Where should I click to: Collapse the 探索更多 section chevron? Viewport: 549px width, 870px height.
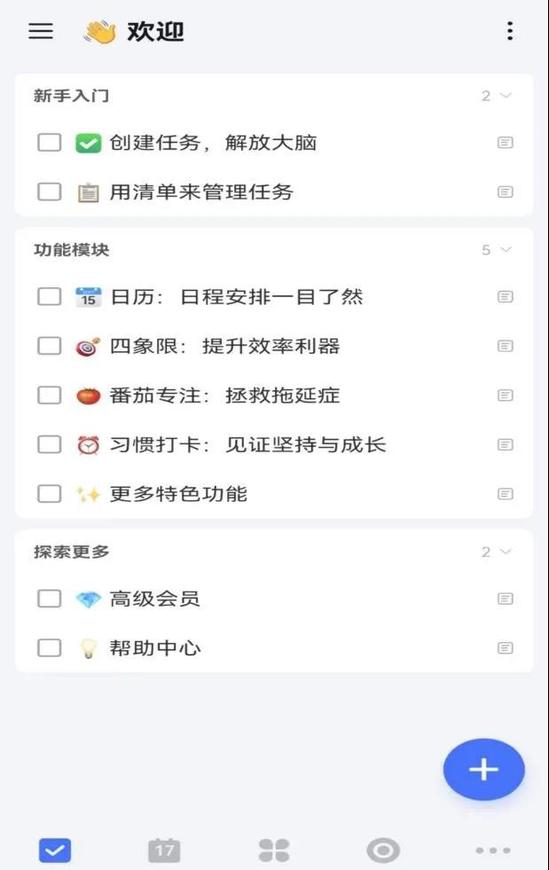(505, 552)
